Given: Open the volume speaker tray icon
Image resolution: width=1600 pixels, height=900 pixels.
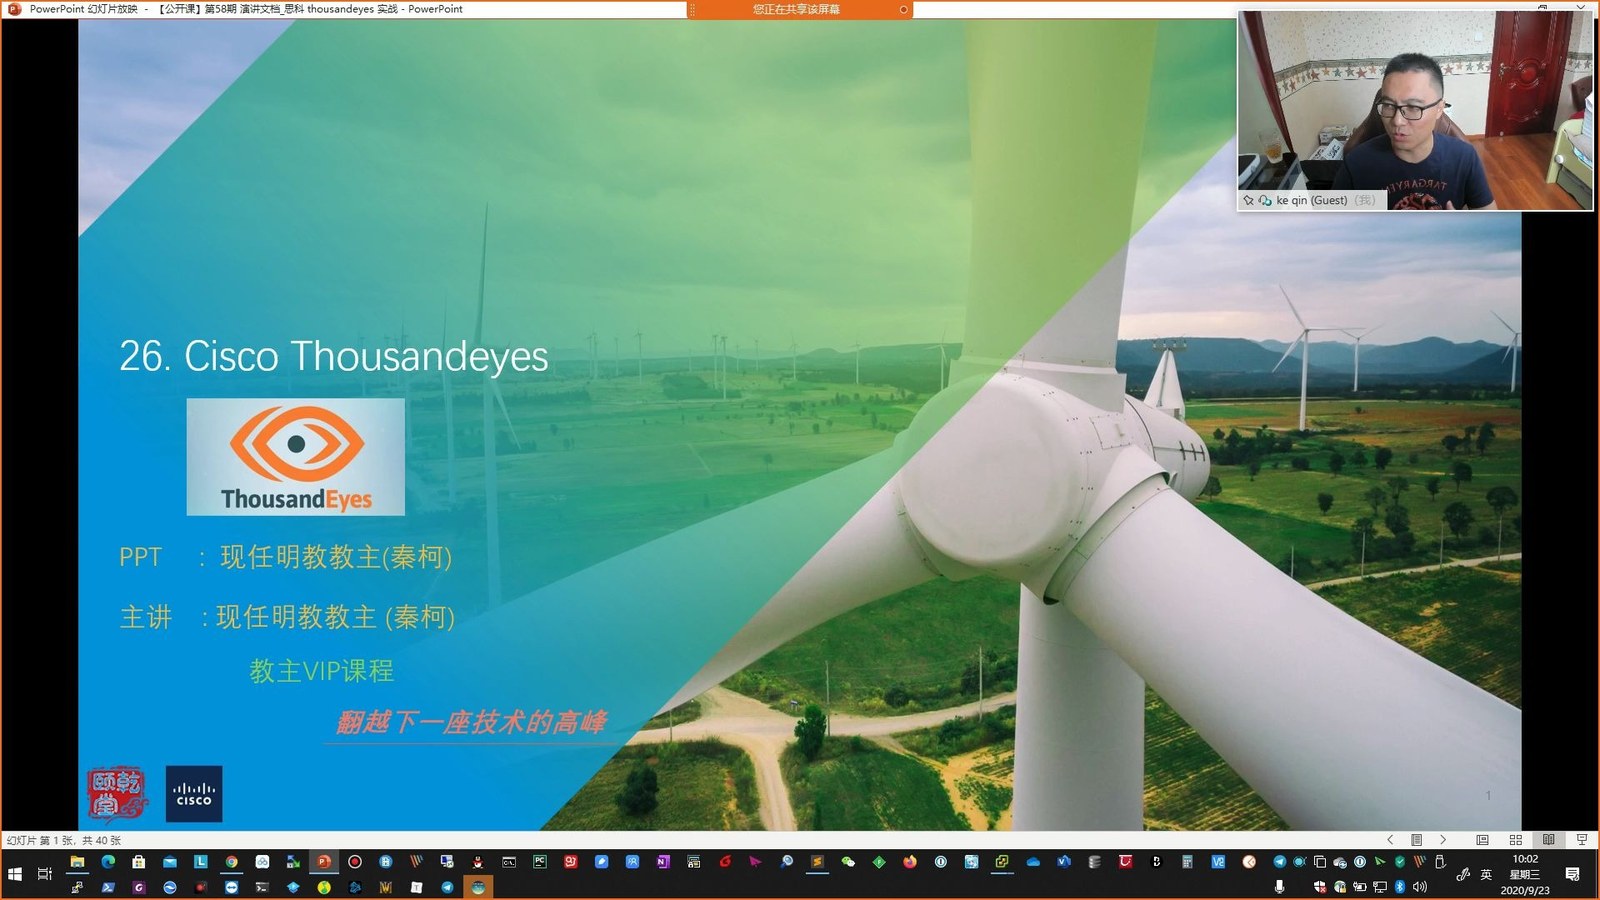Looking at the screenshot, I should (x=1420, y=886).
